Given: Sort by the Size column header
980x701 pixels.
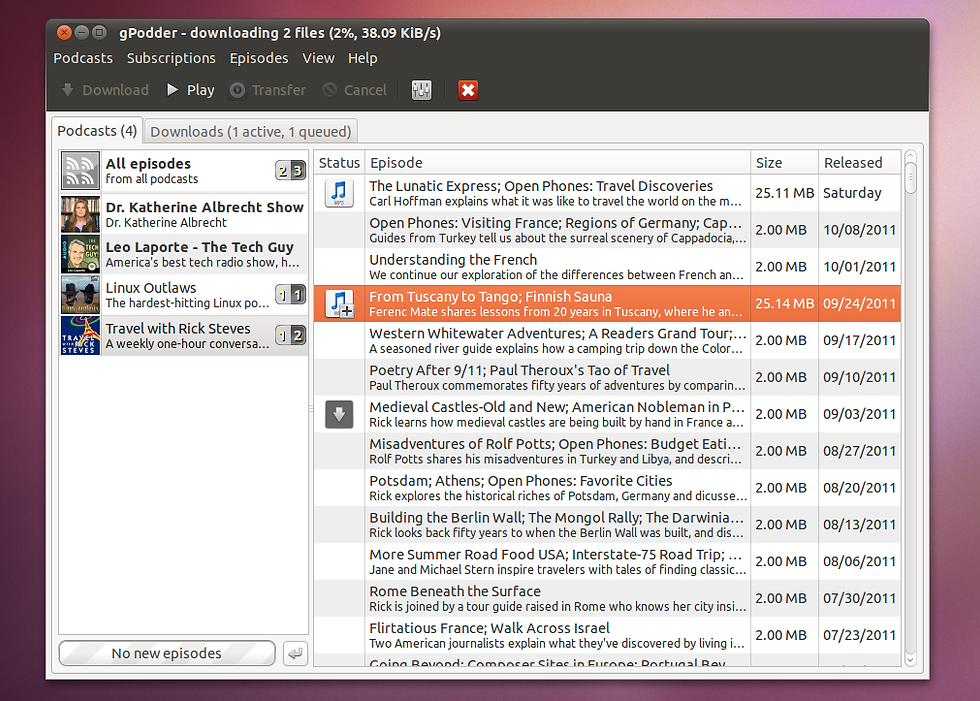Looking at the screenshot, I should [784, 163].
